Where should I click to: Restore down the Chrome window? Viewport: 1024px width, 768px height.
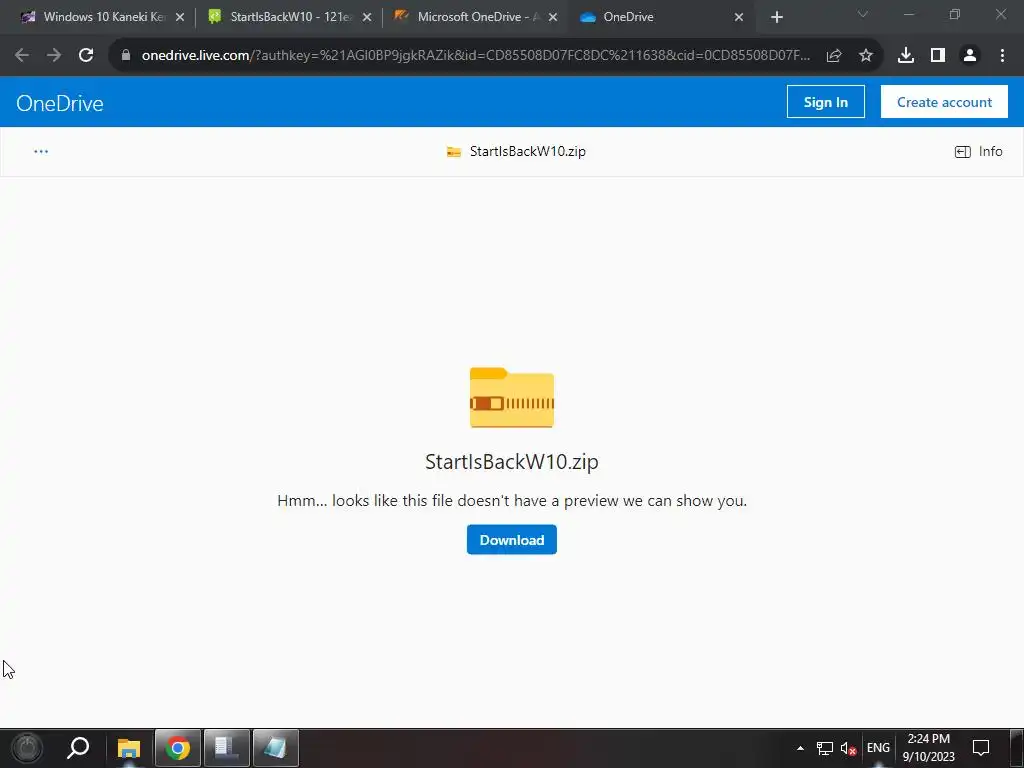tap(955, 14)
